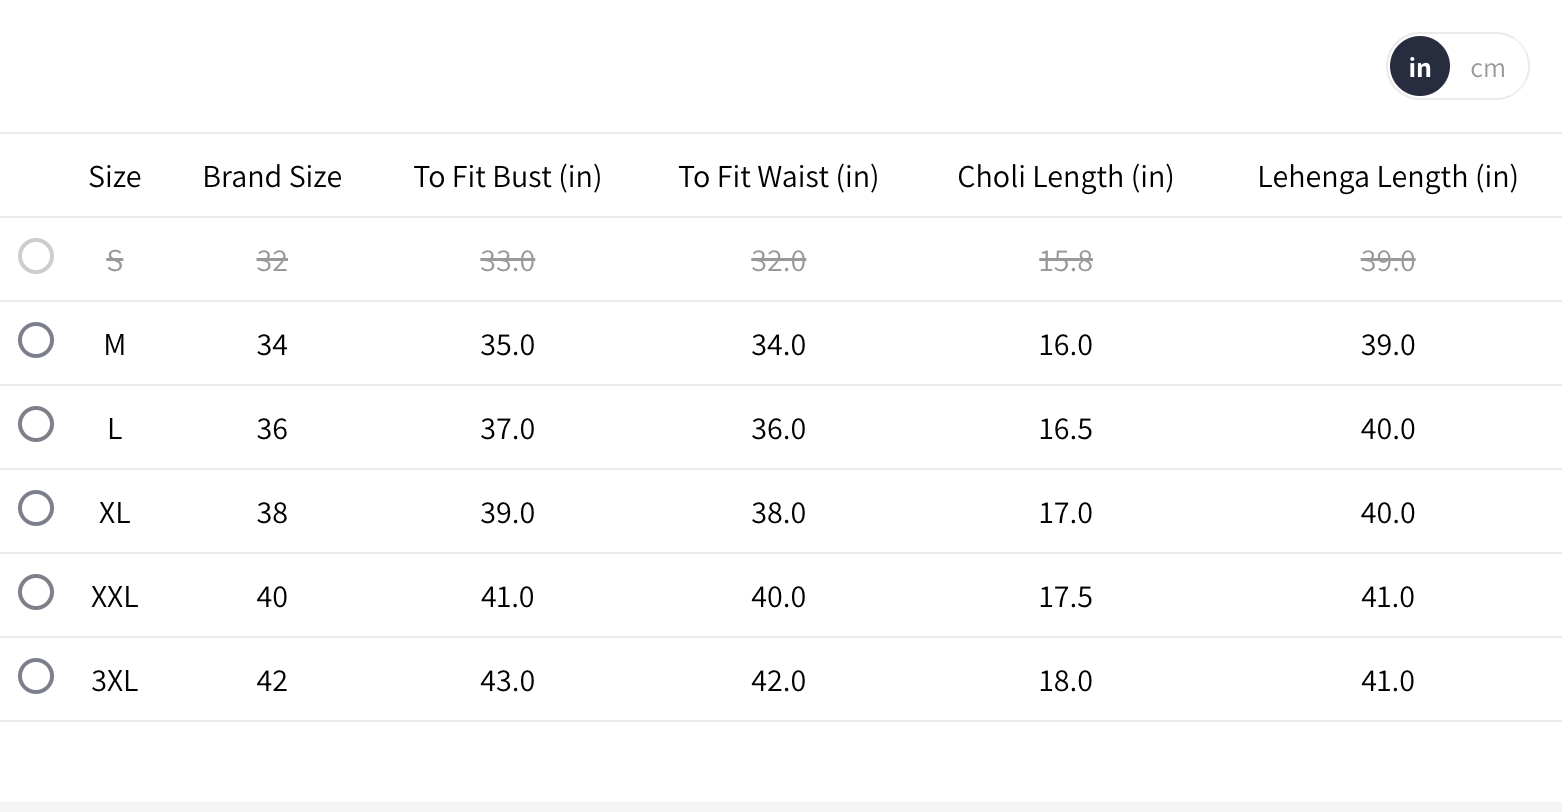Select the 3XL size radio button

pyautogui.click(x=36, y=676)
